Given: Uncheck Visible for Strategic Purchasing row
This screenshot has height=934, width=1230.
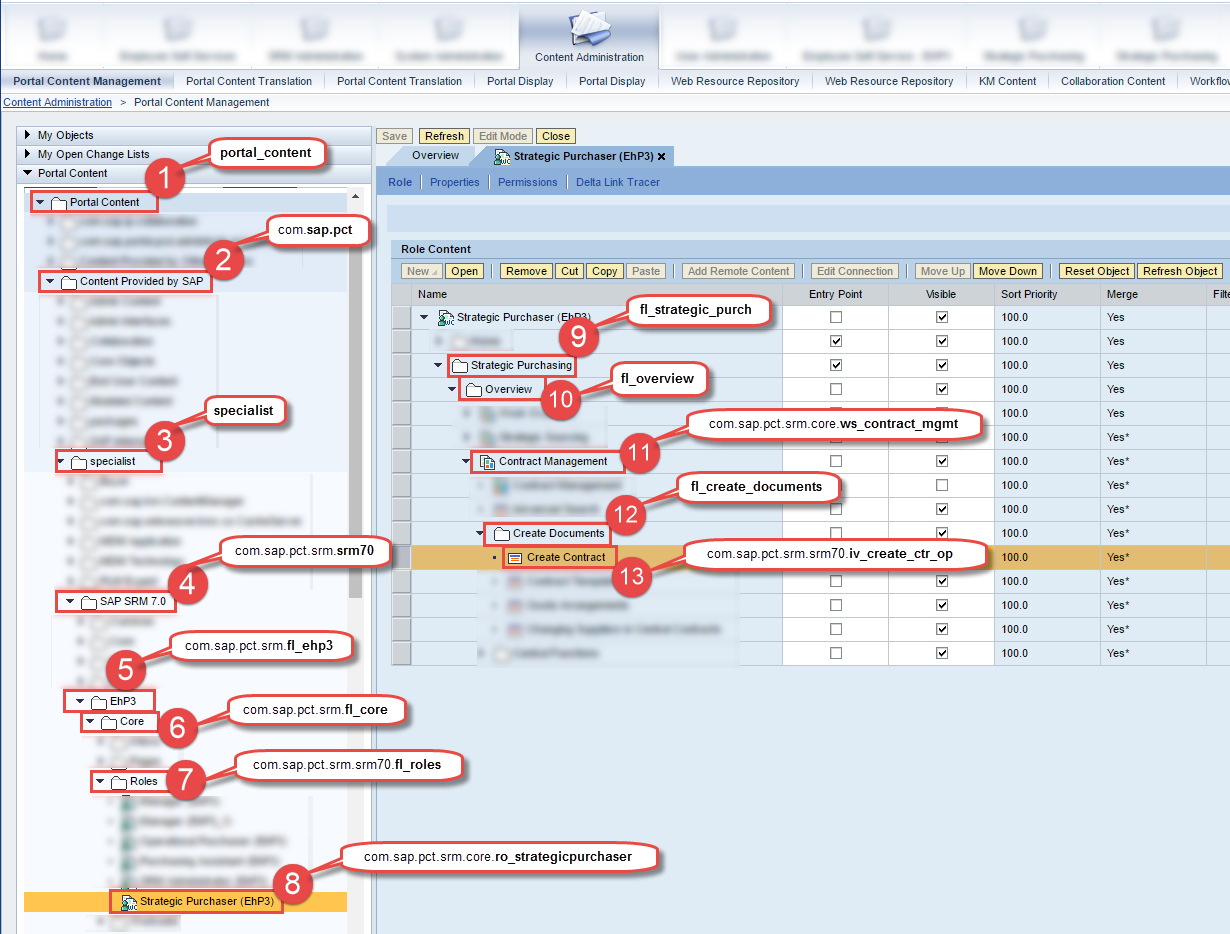Looking at the screenshot, I should (x=941, y=365).
